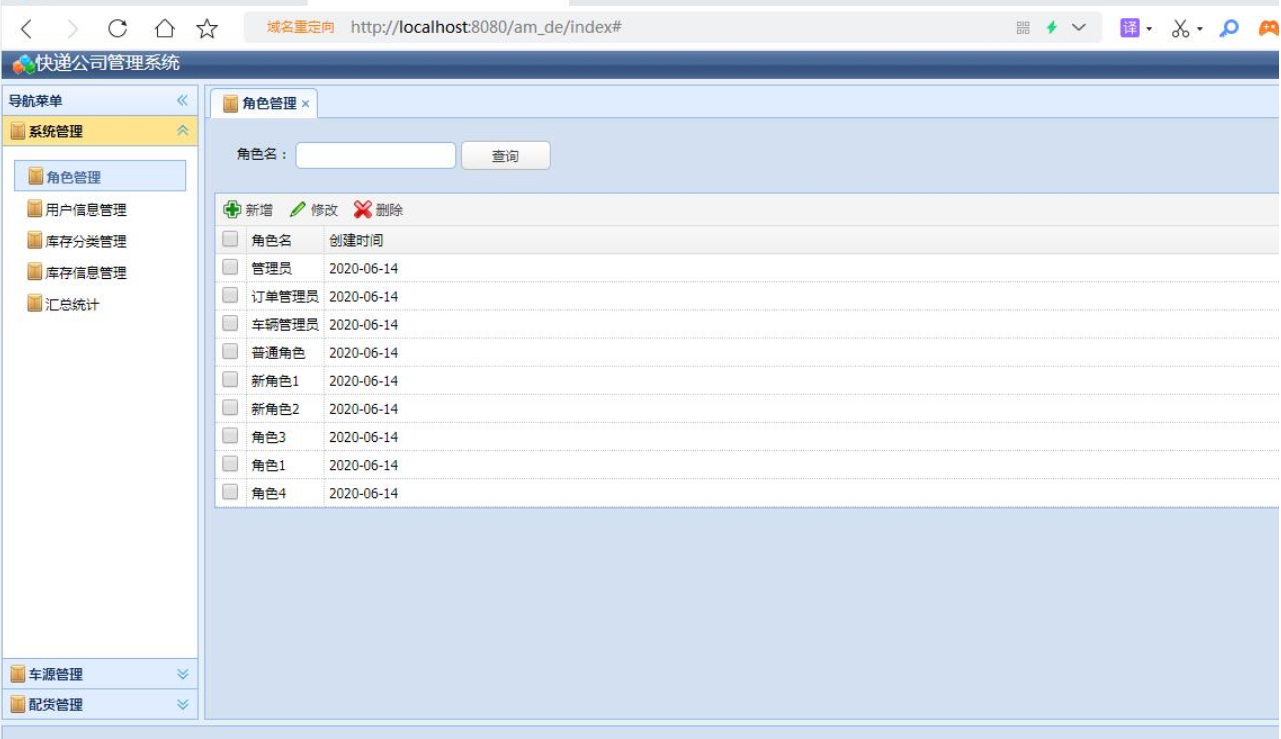Open the purple translate extension icon
Viewport: 1281px width, 739px height.
1130,28
